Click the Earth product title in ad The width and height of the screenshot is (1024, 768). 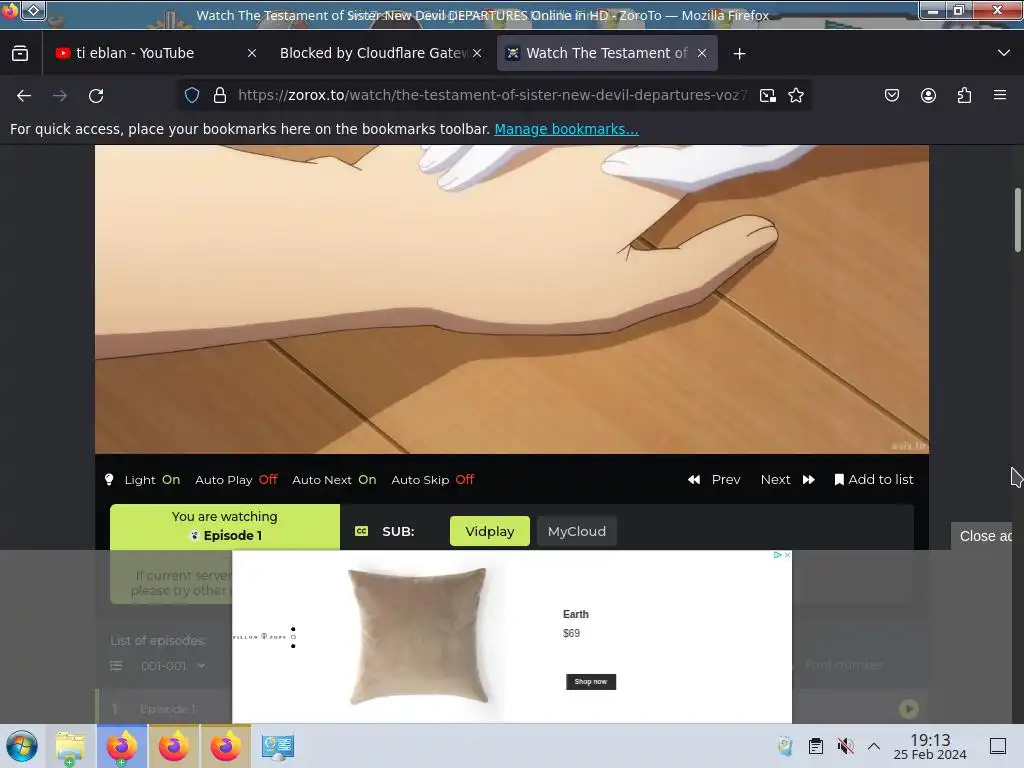(575, 615)
